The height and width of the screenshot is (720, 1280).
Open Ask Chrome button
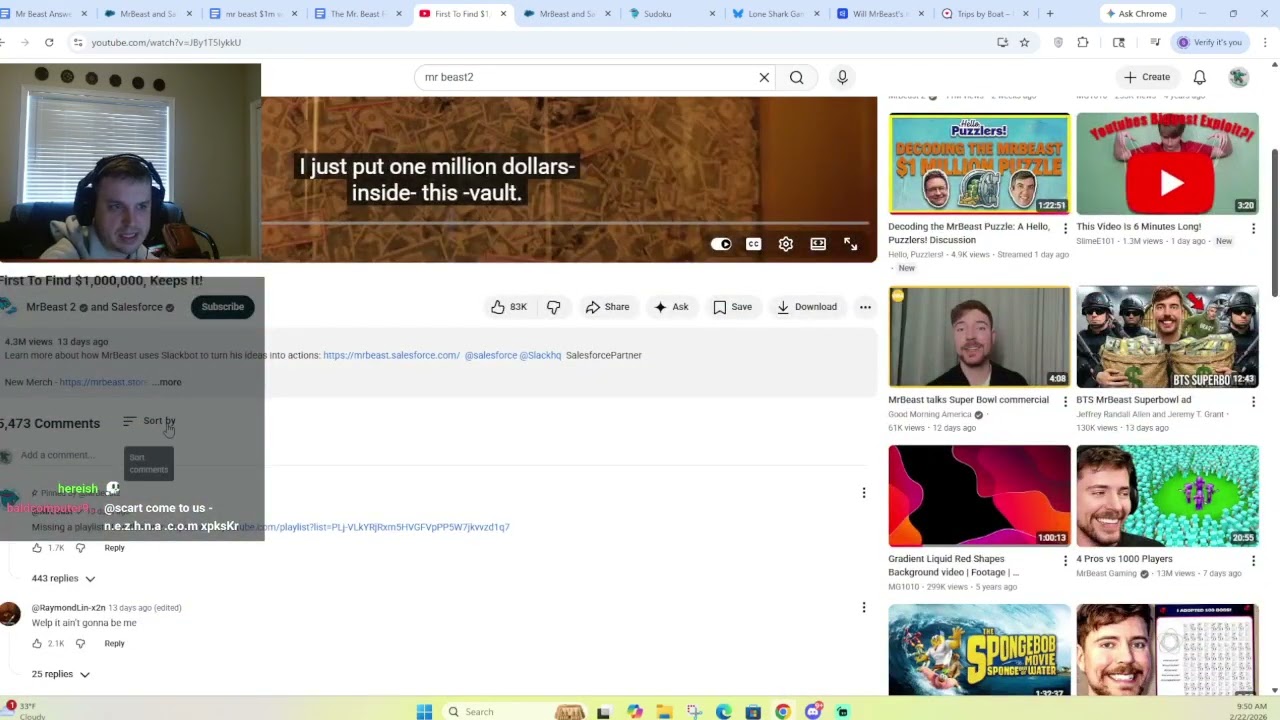pos(1136,14)
